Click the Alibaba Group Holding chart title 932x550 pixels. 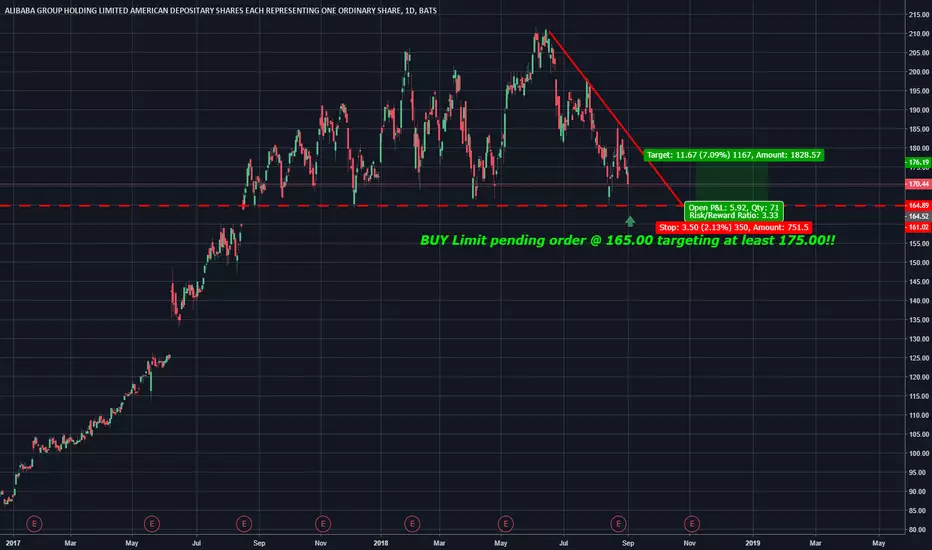pyautogui.click(x=221, y=10)
